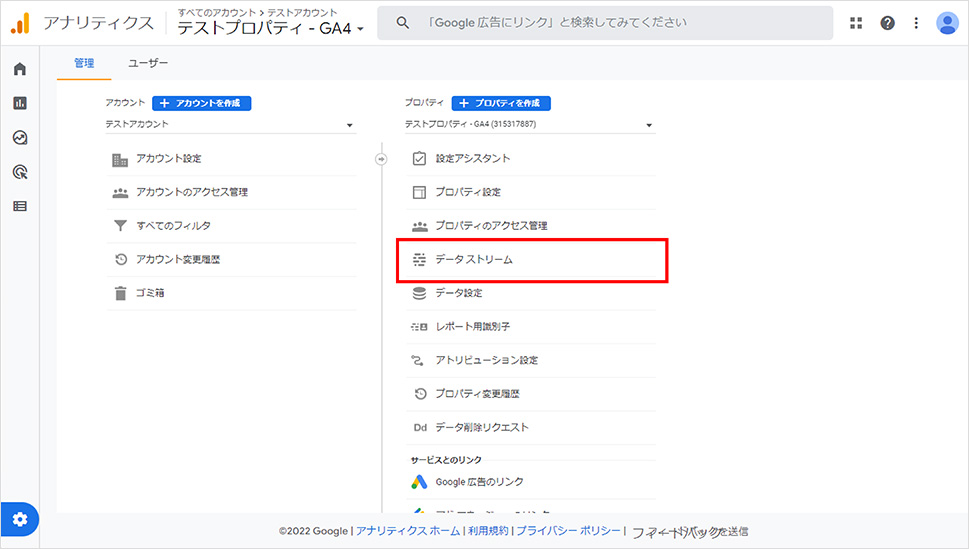This screenshot has width=969, height=549.
Task: Open ゴミ箱 row
Action: [x=231, y=293]
